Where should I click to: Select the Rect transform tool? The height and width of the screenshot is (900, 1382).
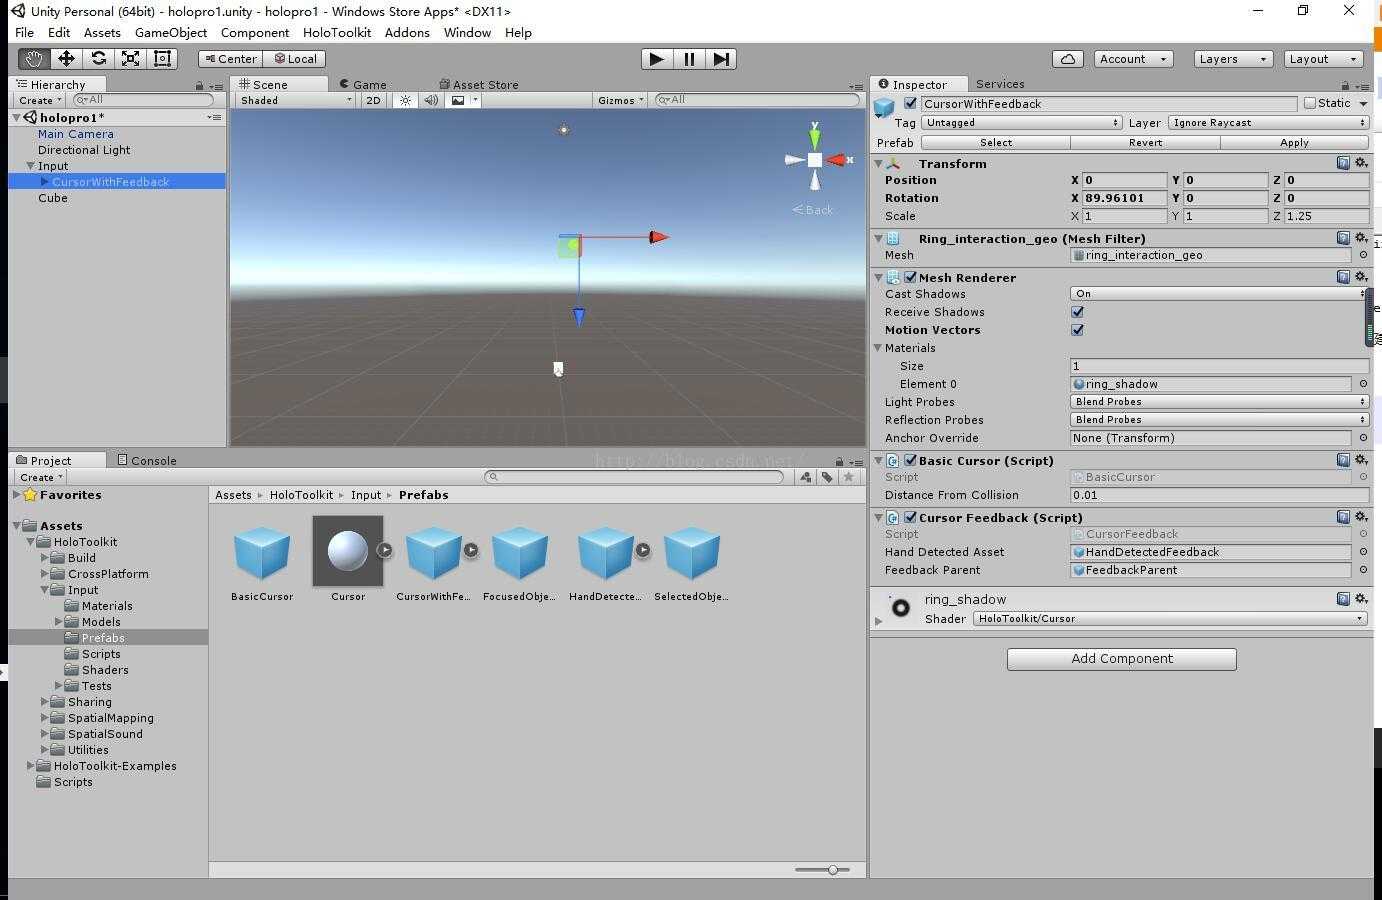[x=162, y=59]
